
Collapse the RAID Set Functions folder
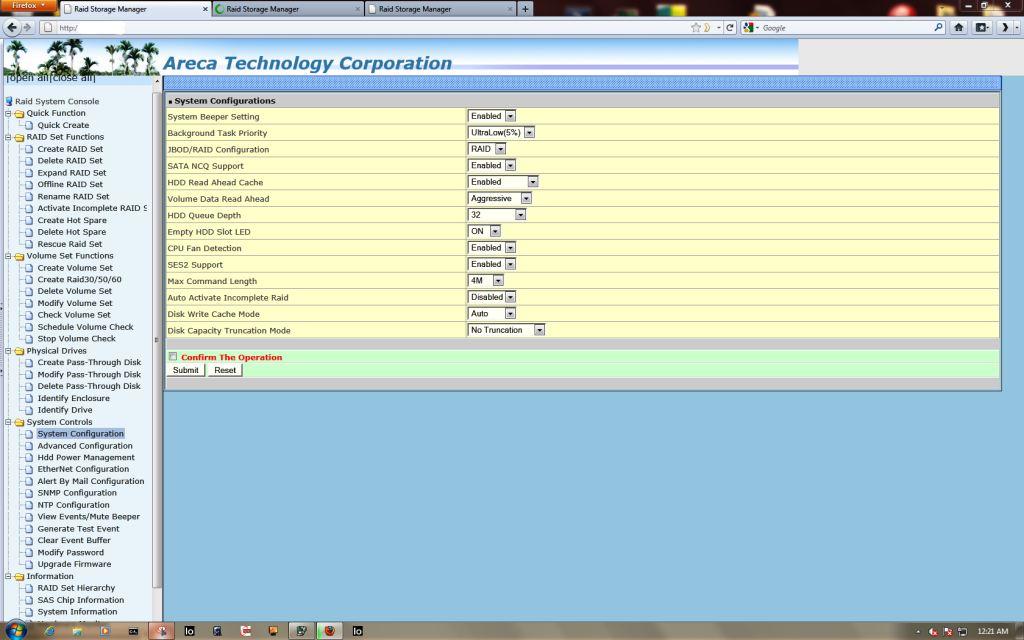click(x=9, y=137)
